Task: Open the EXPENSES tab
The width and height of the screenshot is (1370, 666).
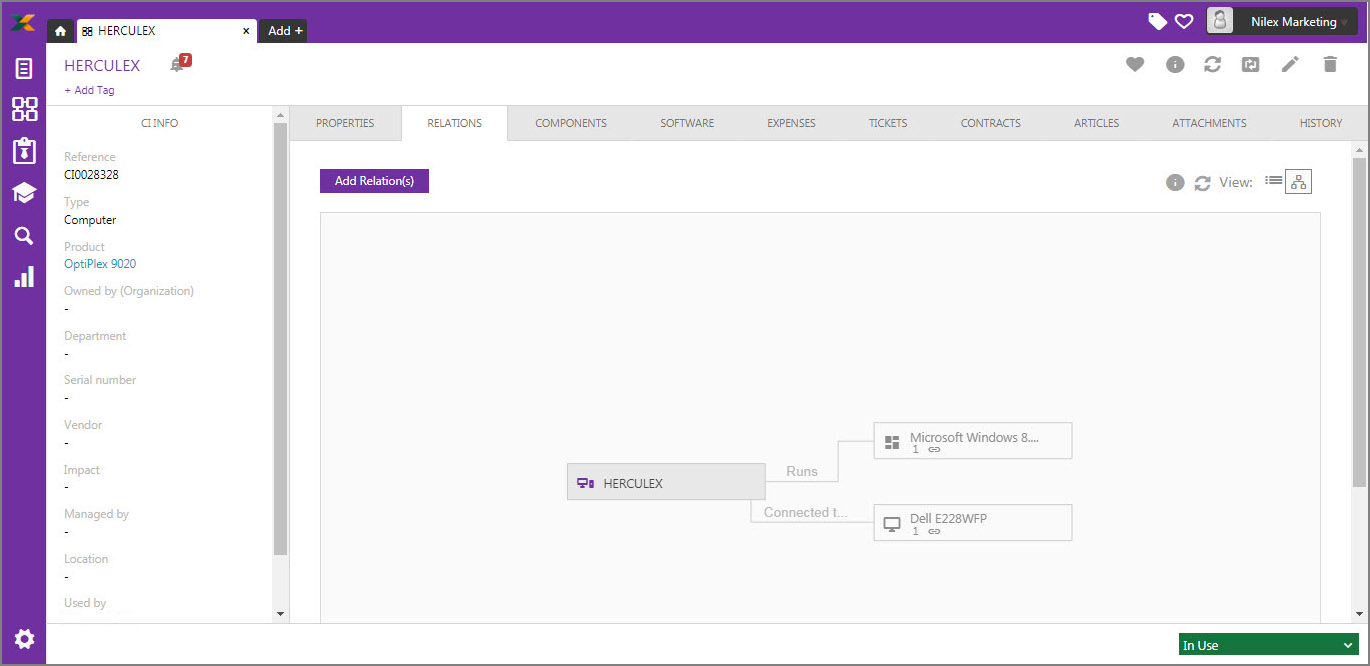Action: tap(791, 123)
